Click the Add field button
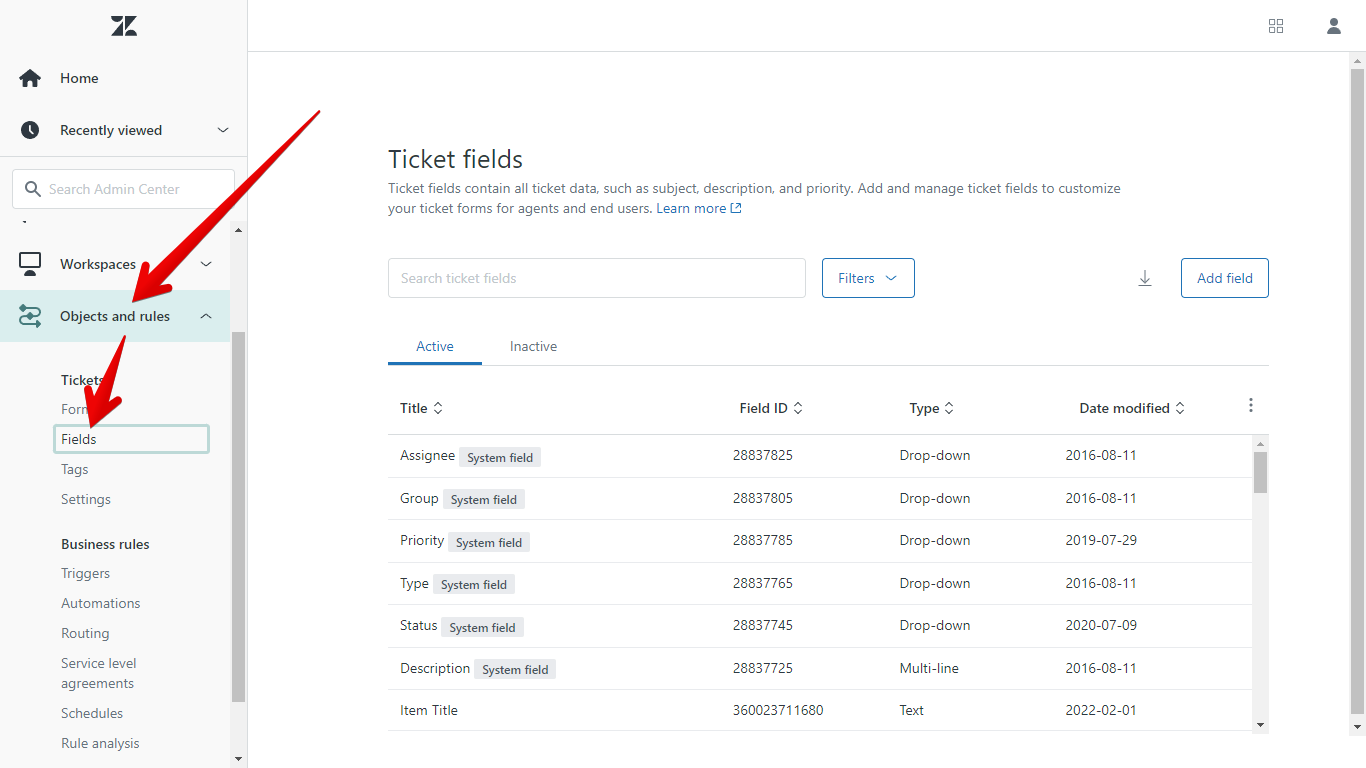 point(1225,278)
